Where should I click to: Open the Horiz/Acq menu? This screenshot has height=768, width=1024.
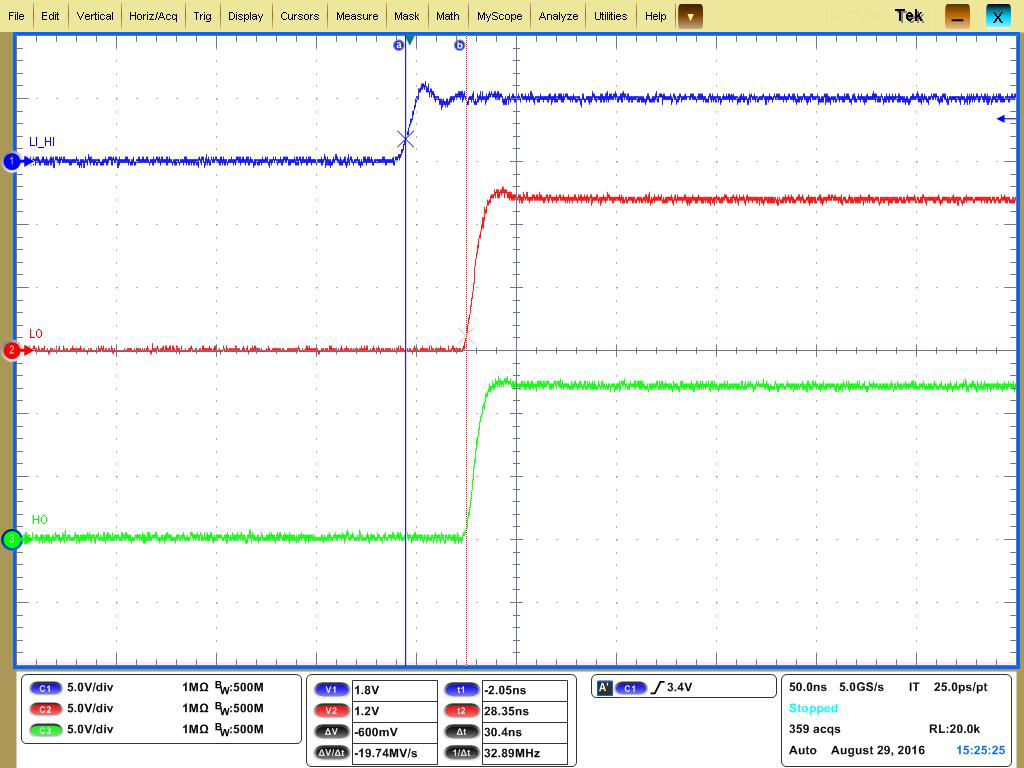152,16
